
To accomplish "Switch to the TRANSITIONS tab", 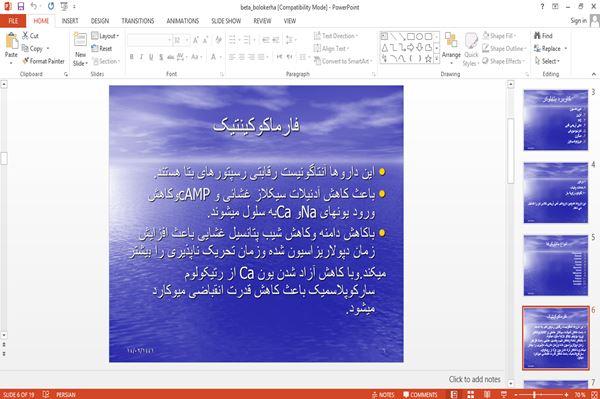I will (137, 21).
